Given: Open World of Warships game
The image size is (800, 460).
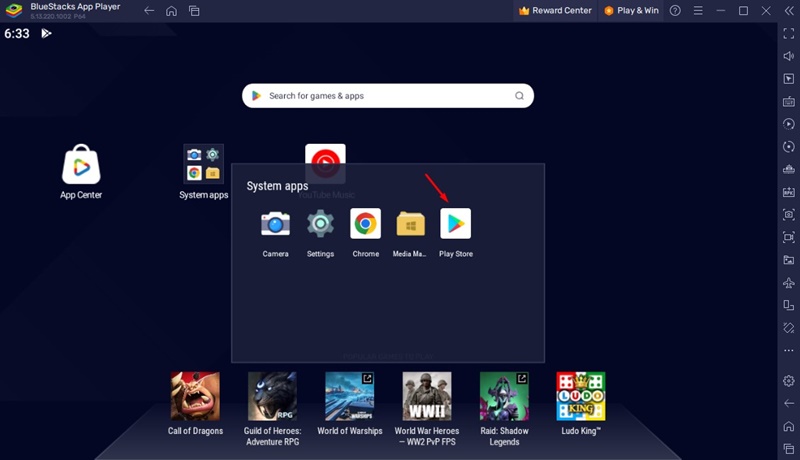Looking at the screenshot, I should [x=349, y=396].
